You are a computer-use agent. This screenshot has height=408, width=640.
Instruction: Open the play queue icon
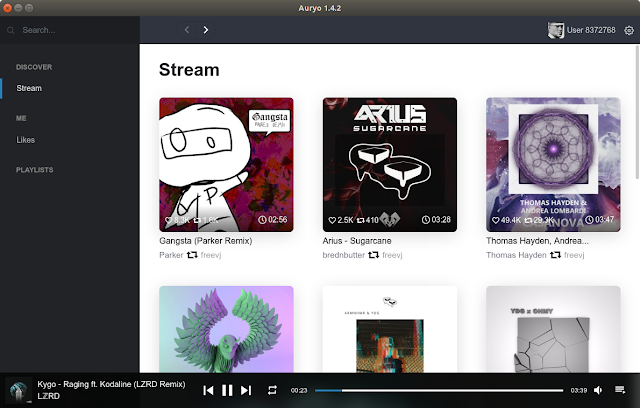coord(620,390)
